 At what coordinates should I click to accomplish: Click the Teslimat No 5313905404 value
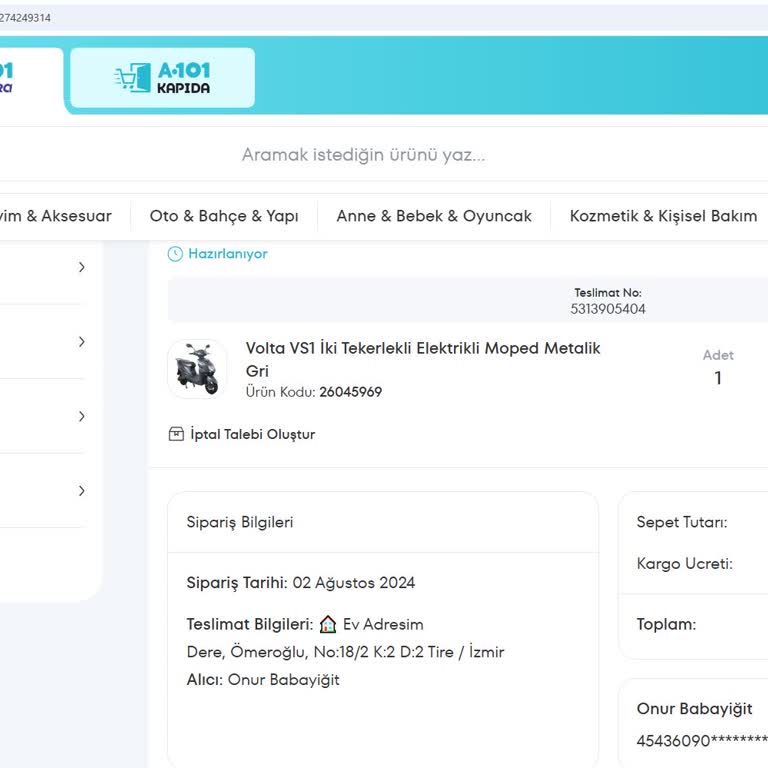(608, 309)
